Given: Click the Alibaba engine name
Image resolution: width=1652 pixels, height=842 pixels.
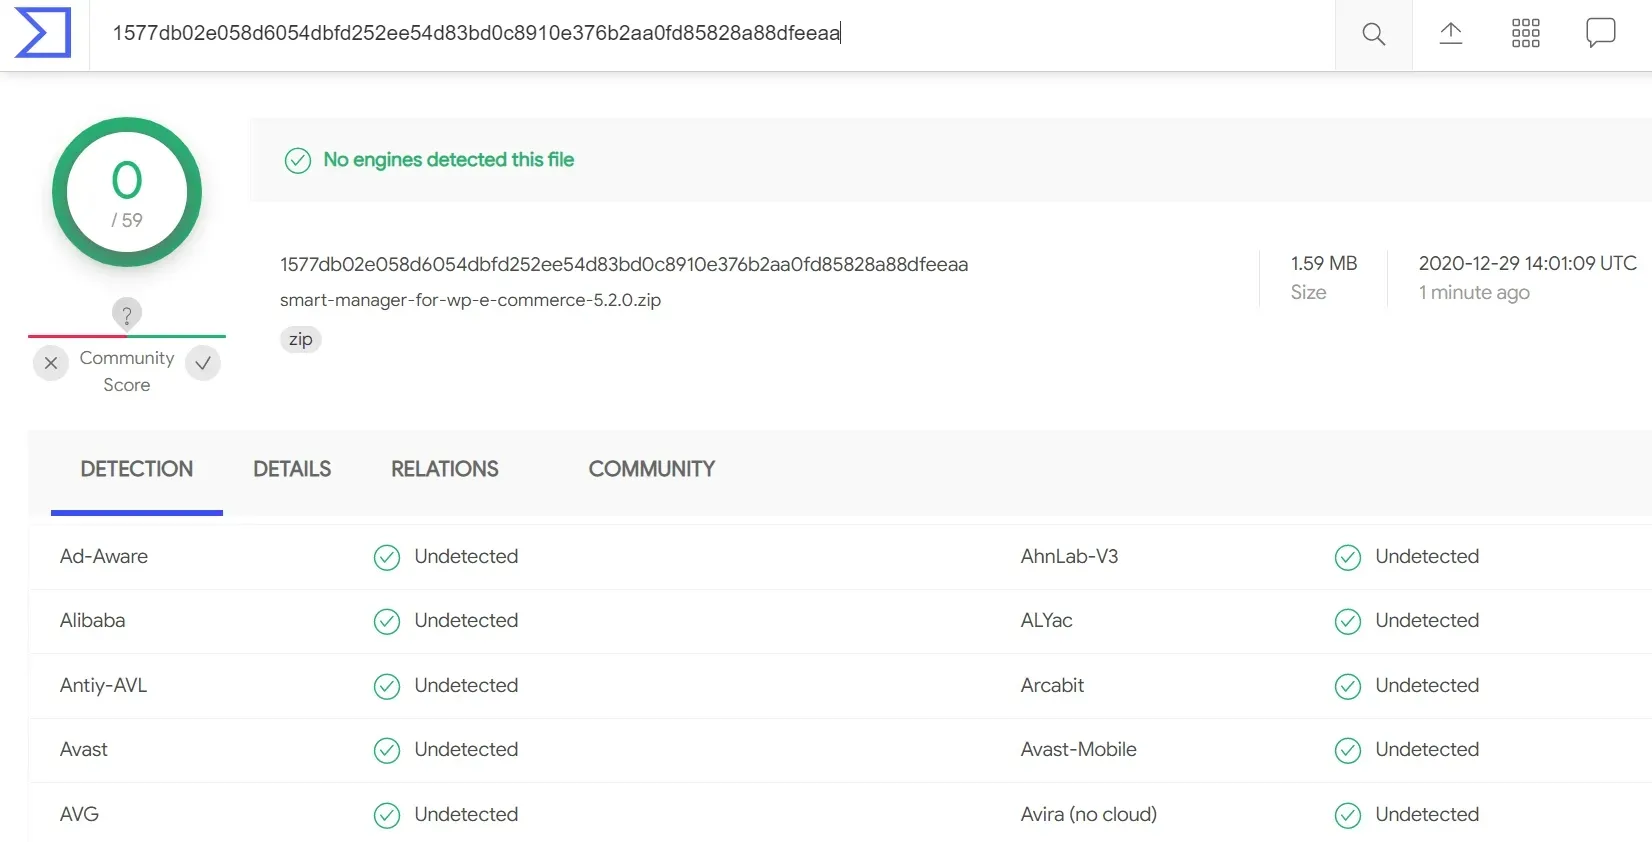Looking at the screenshot, I should point(93,620).
